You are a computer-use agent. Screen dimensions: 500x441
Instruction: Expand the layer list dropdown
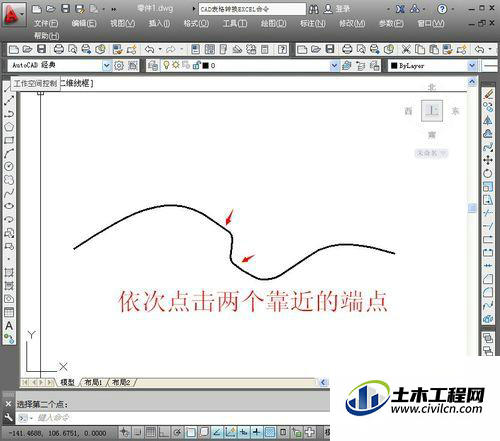[334, 66]
